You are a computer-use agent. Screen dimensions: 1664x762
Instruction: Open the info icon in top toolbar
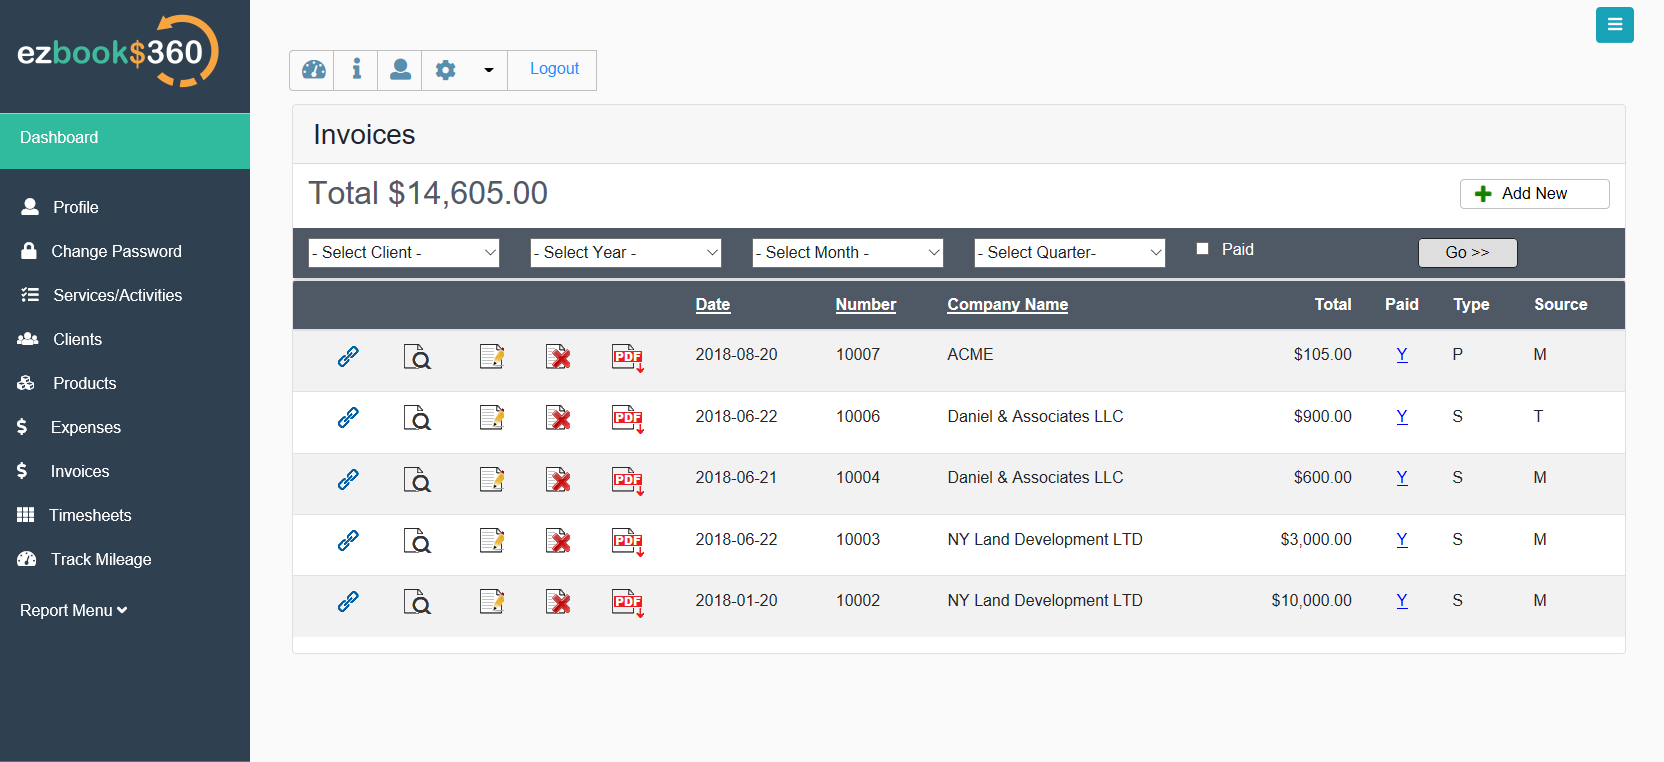tap(356, 70)
